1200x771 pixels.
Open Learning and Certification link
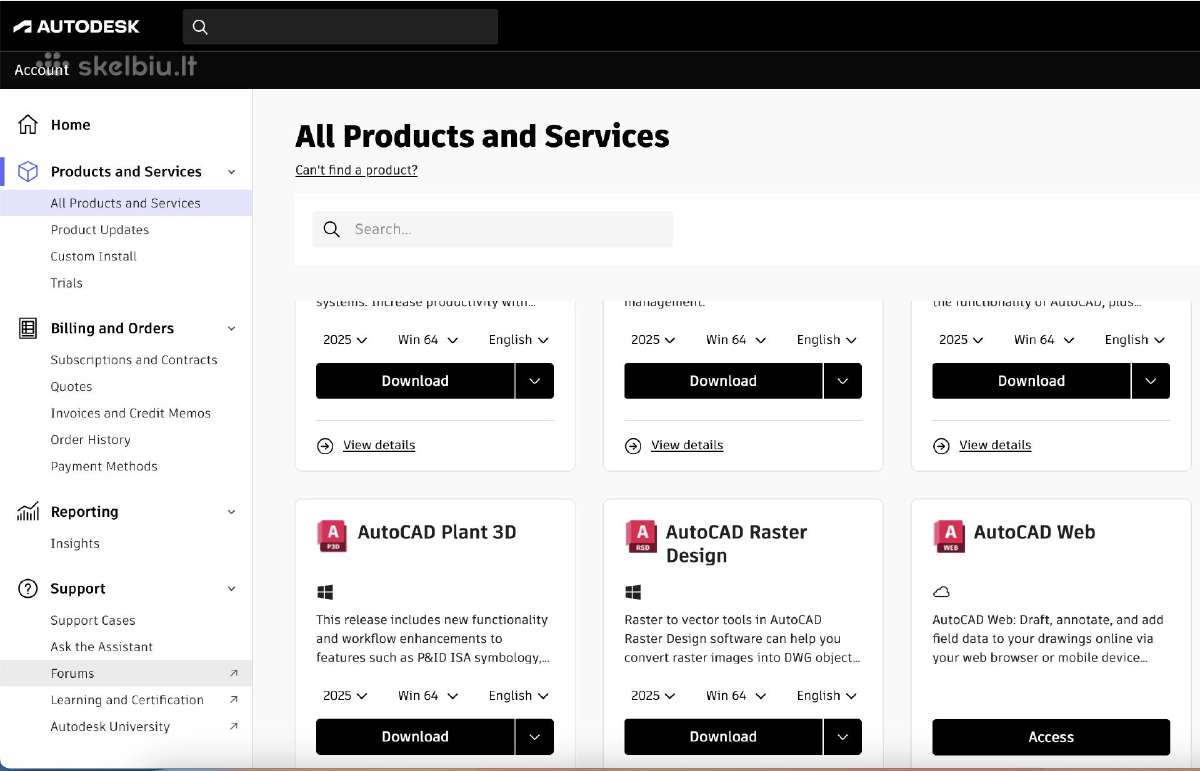127,700
